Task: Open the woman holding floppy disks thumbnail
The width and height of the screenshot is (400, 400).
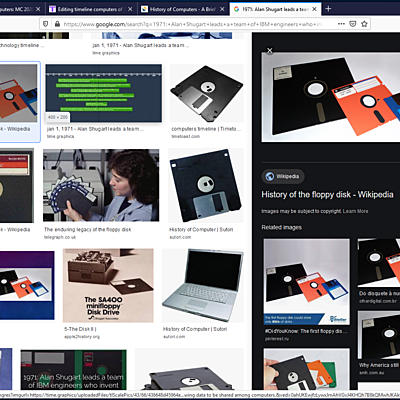Action: pyautogui.click(x=101, y=185)
